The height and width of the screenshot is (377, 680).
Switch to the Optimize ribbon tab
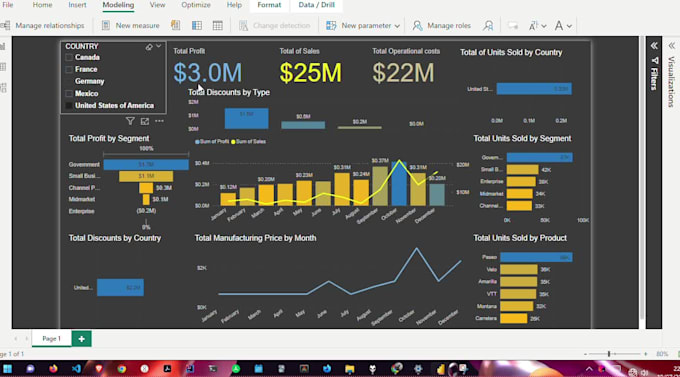coord(196,5)
